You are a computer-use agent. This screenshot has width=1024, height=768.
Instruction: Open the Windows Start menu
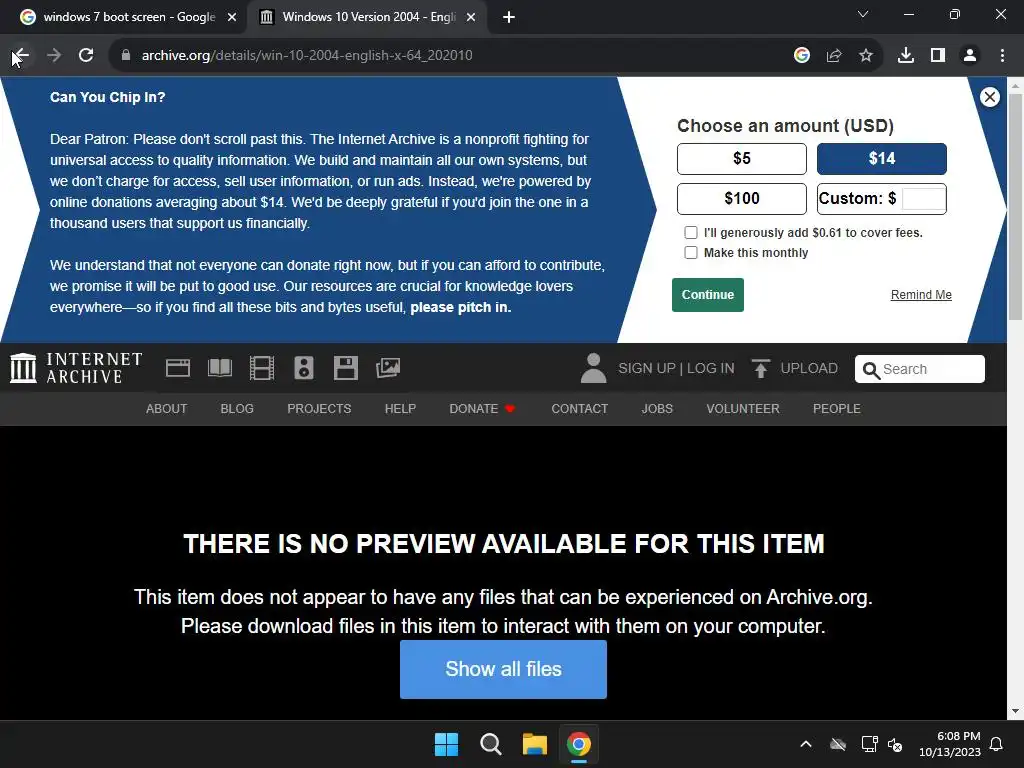coord(447,744)
